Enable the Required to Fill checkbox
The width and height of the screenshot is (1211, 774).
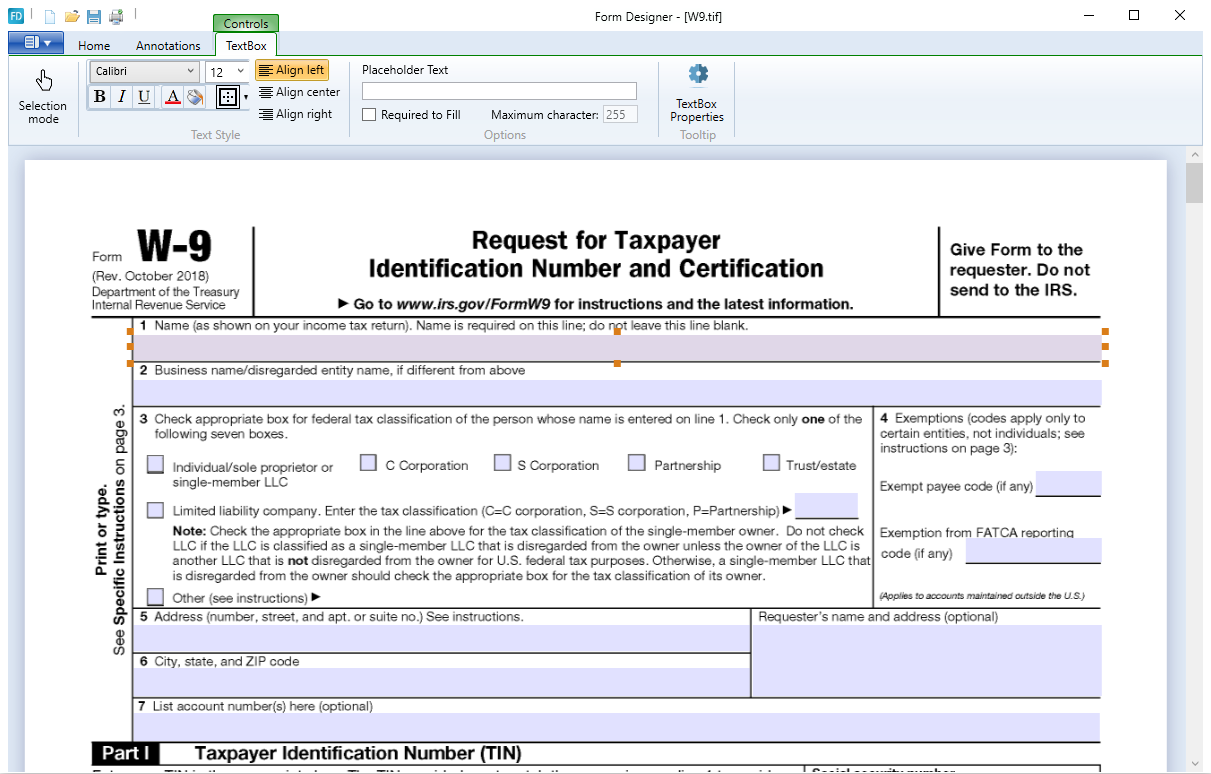tap(369, 115)
